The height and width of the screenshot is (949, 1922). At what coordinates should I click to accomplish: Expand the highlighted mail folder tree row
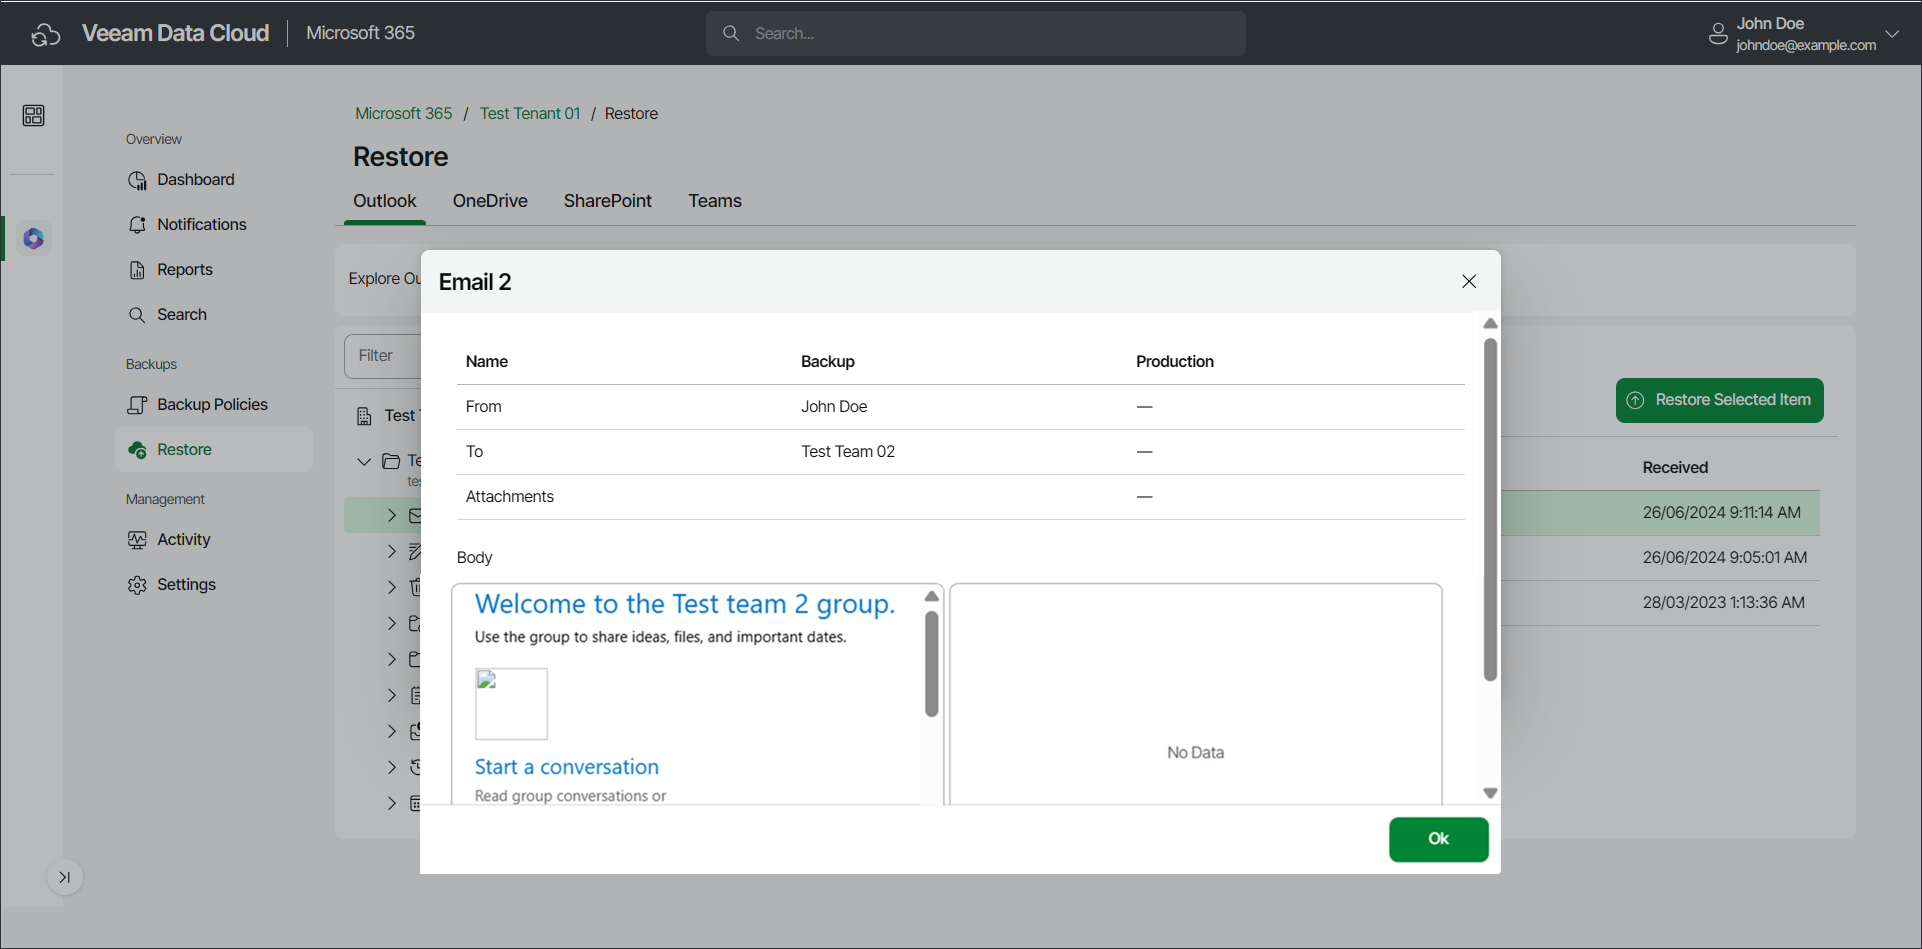[x=392, y=515]
